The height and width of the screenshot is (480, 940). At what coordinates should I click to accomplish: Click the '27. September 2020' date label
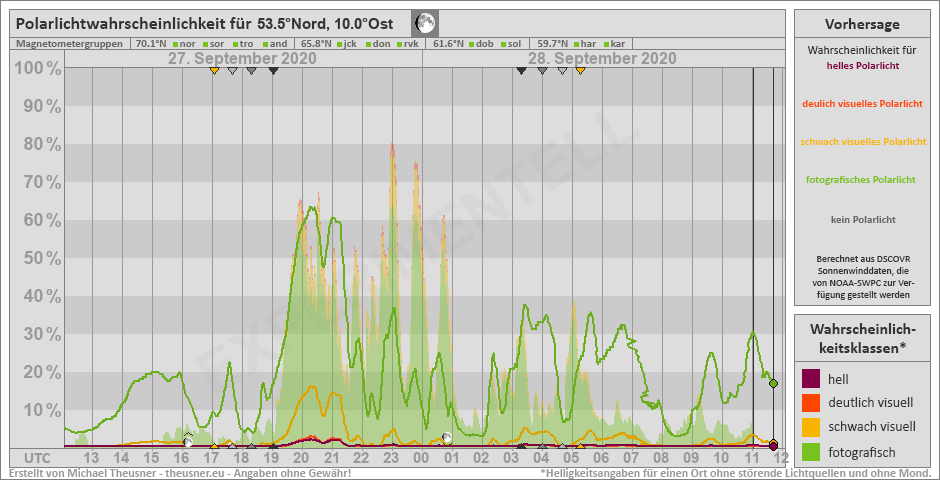[242, 59]
